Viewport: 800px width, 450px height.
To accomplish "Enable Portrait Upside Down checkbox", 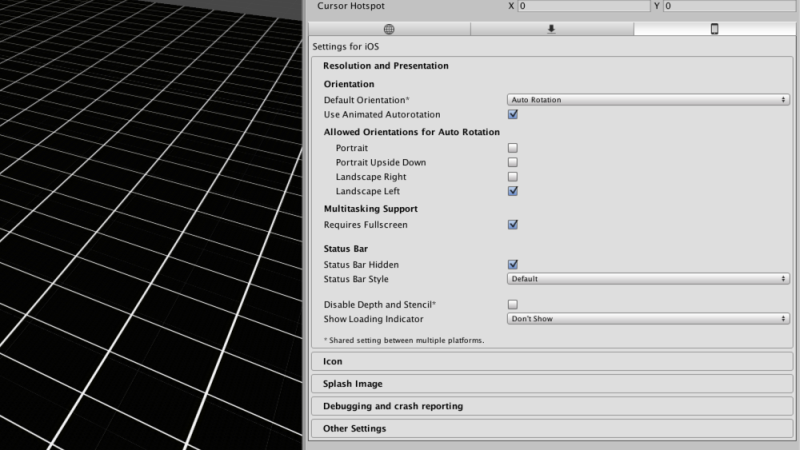I will tap(513, 162).
